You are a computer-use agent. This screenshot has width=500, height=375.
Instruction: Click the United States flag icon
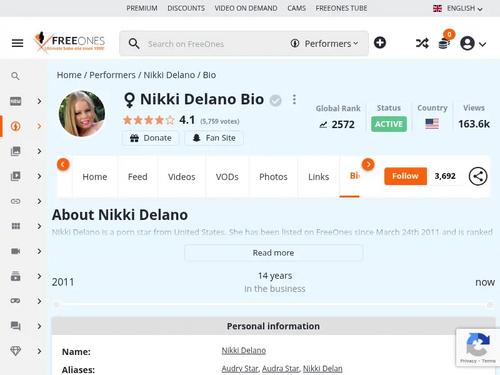coord(432,124)
